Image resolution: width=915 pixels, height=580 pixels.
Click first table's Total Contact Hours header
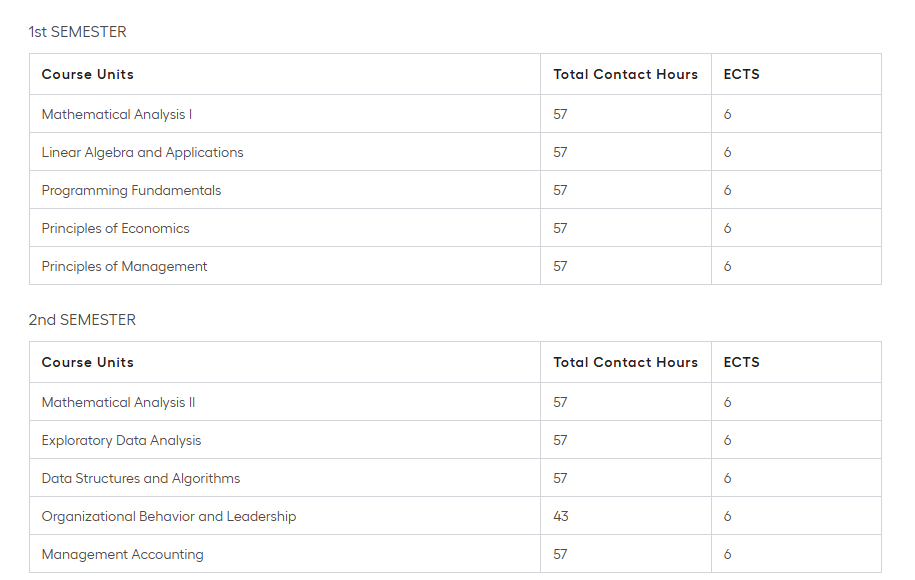(x=625, y=75)
